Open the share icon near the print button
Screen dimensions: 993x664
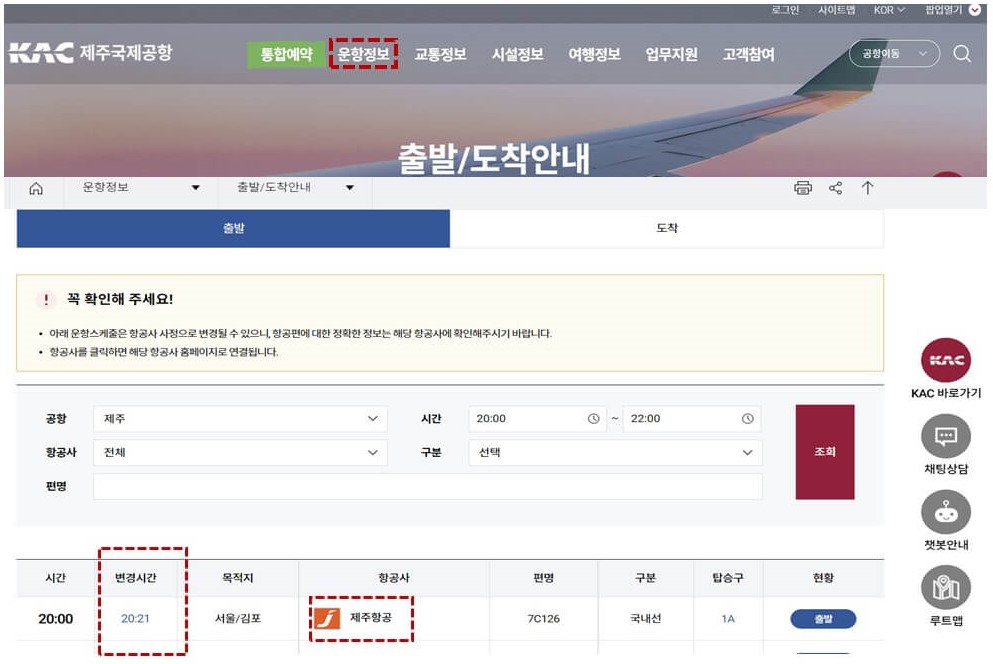pyautogui.click(x=837, y=187)
